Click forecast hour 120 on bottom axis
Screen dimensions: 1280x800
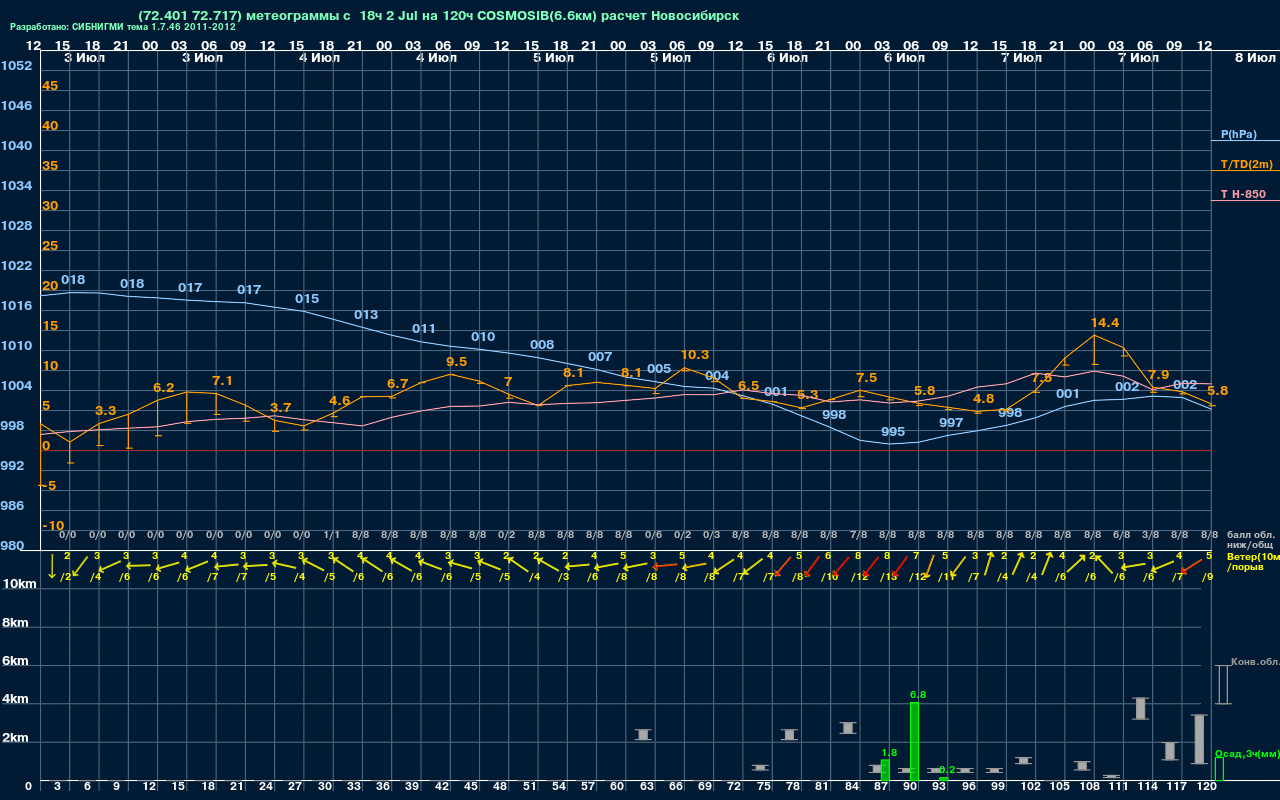1207,787
